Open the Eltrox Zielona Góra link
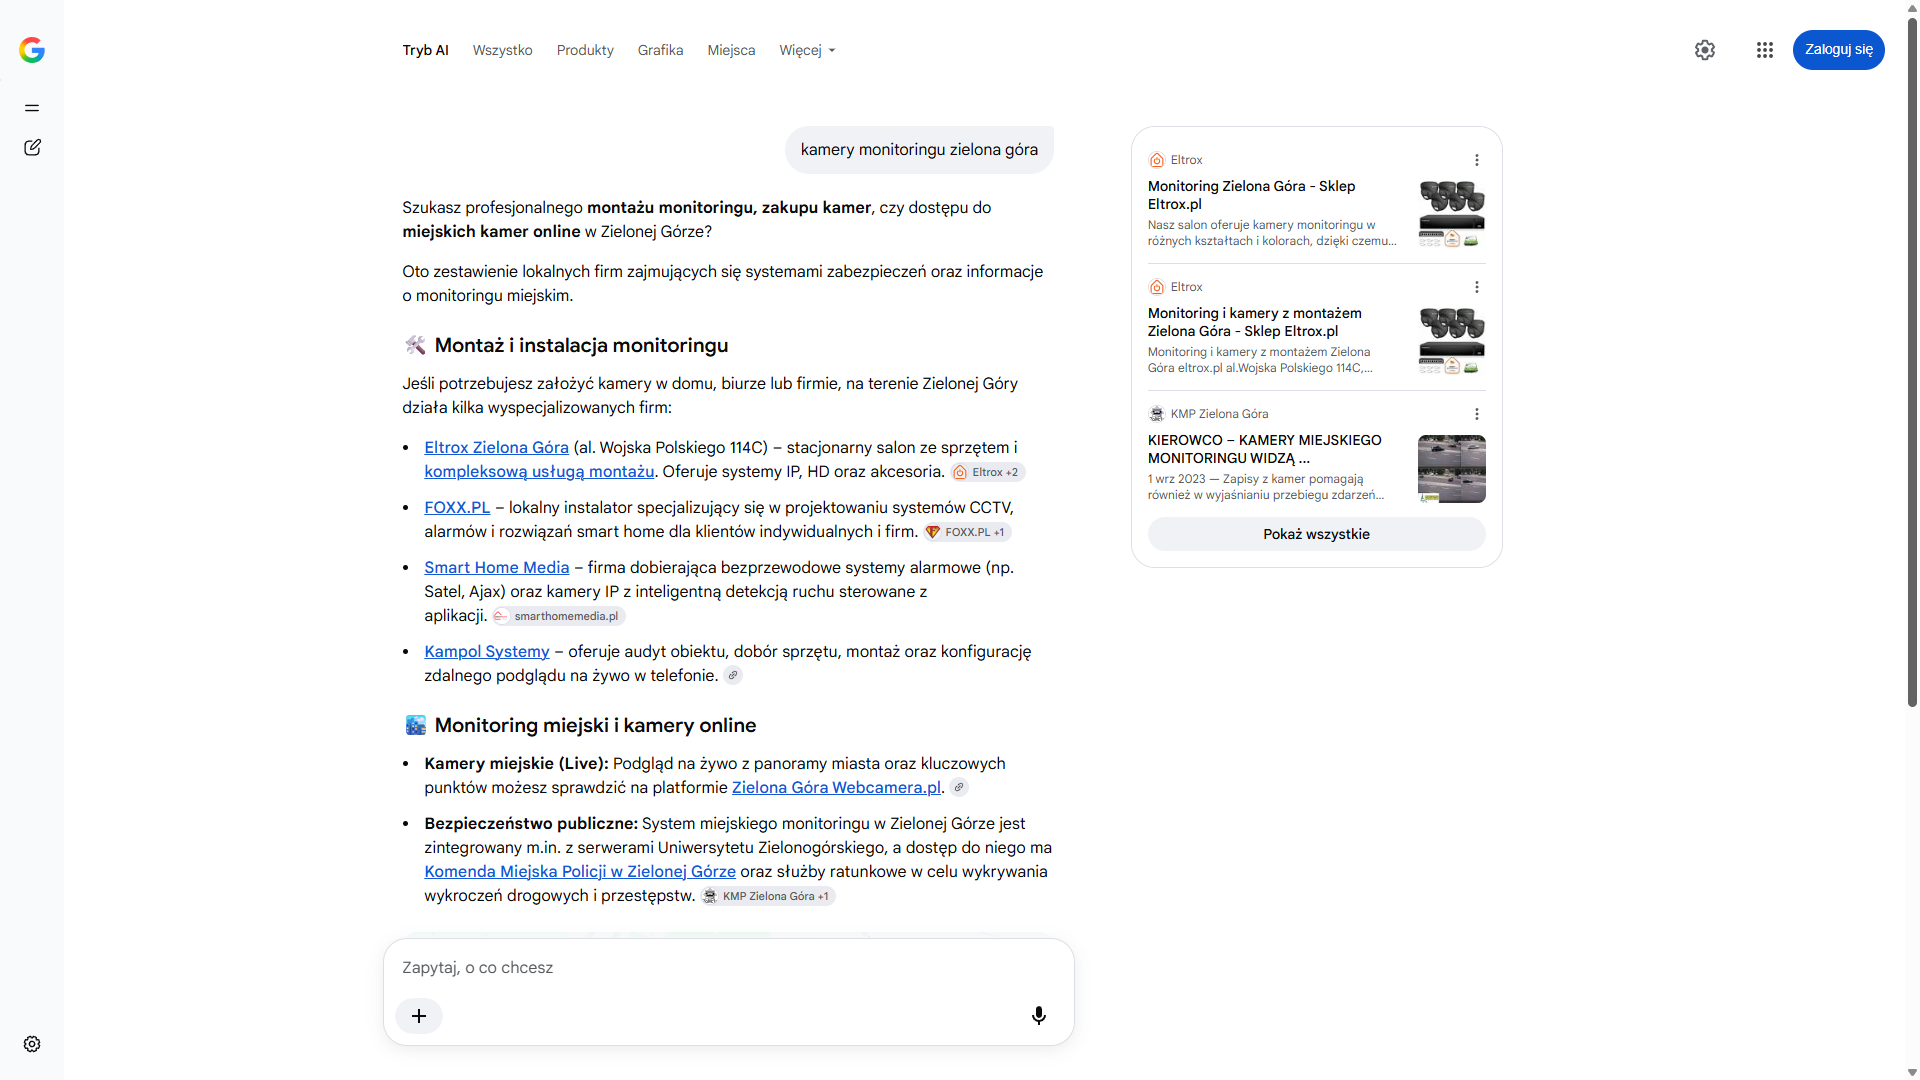 (496, 448)
